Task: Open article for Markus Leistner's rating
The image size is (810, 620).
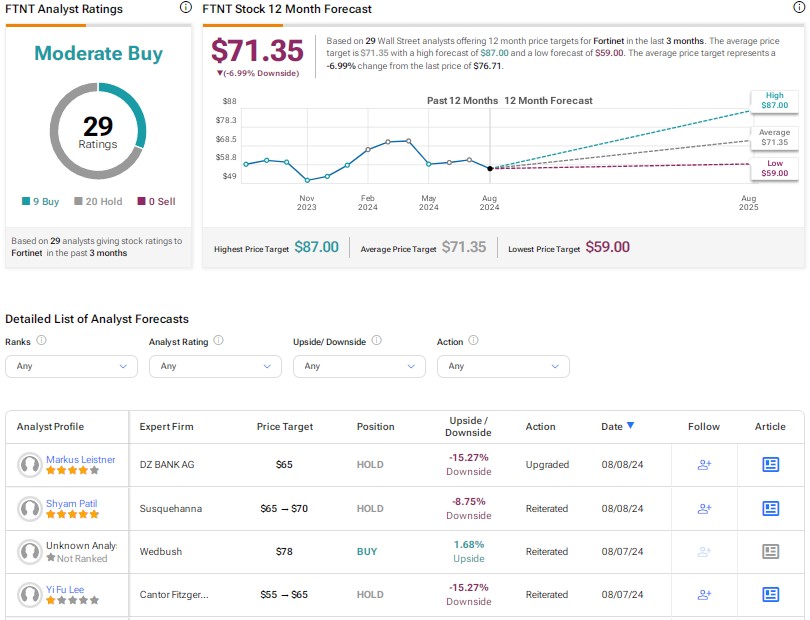Action: coord(770,464)
